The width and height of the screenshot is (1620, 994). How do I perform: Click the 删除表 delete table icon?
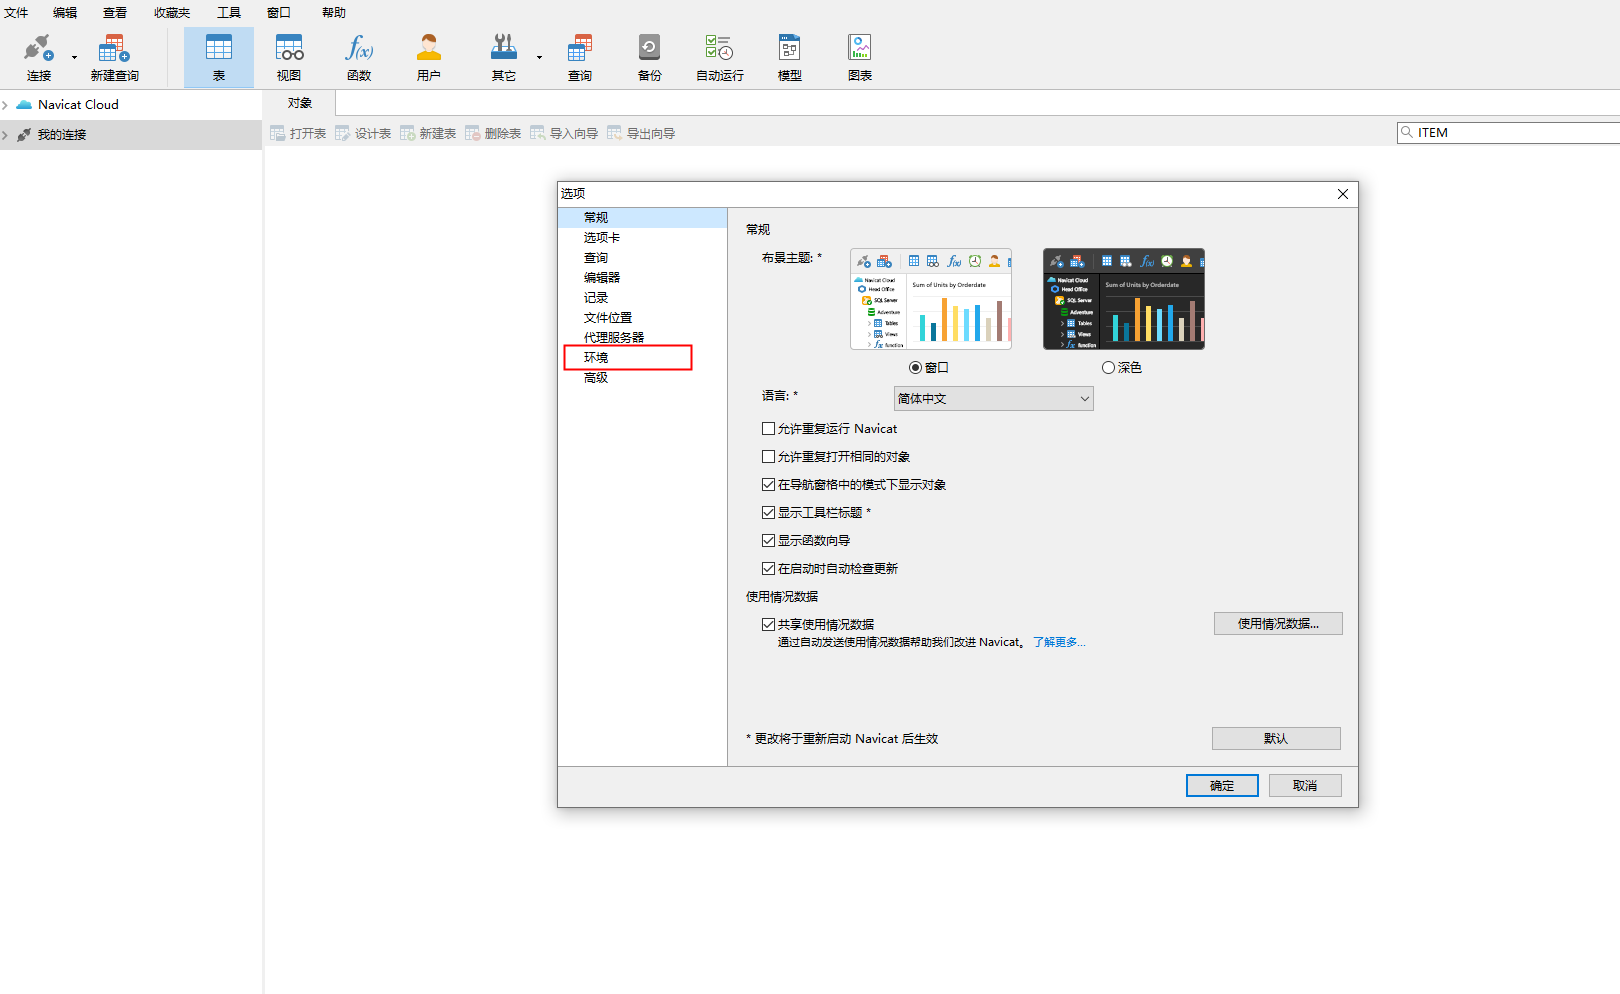[472, 133]
